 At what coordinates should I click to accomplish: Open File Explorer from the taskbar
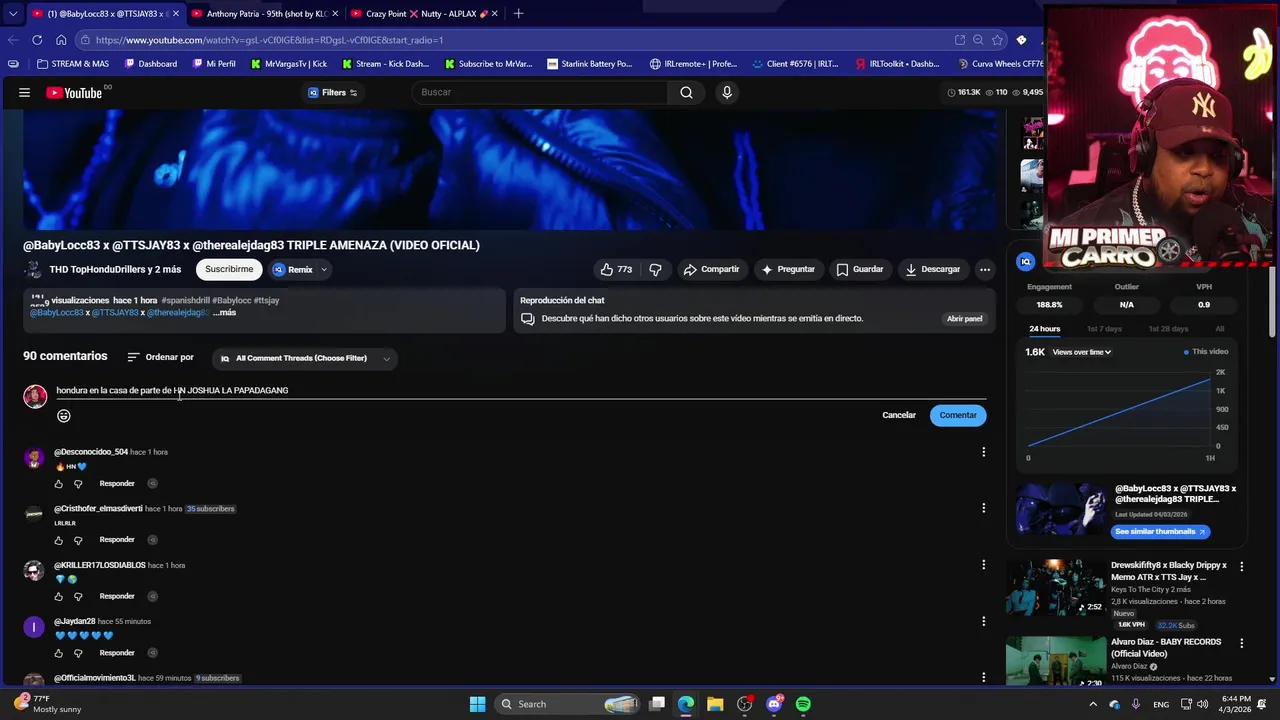coord(715,704)
